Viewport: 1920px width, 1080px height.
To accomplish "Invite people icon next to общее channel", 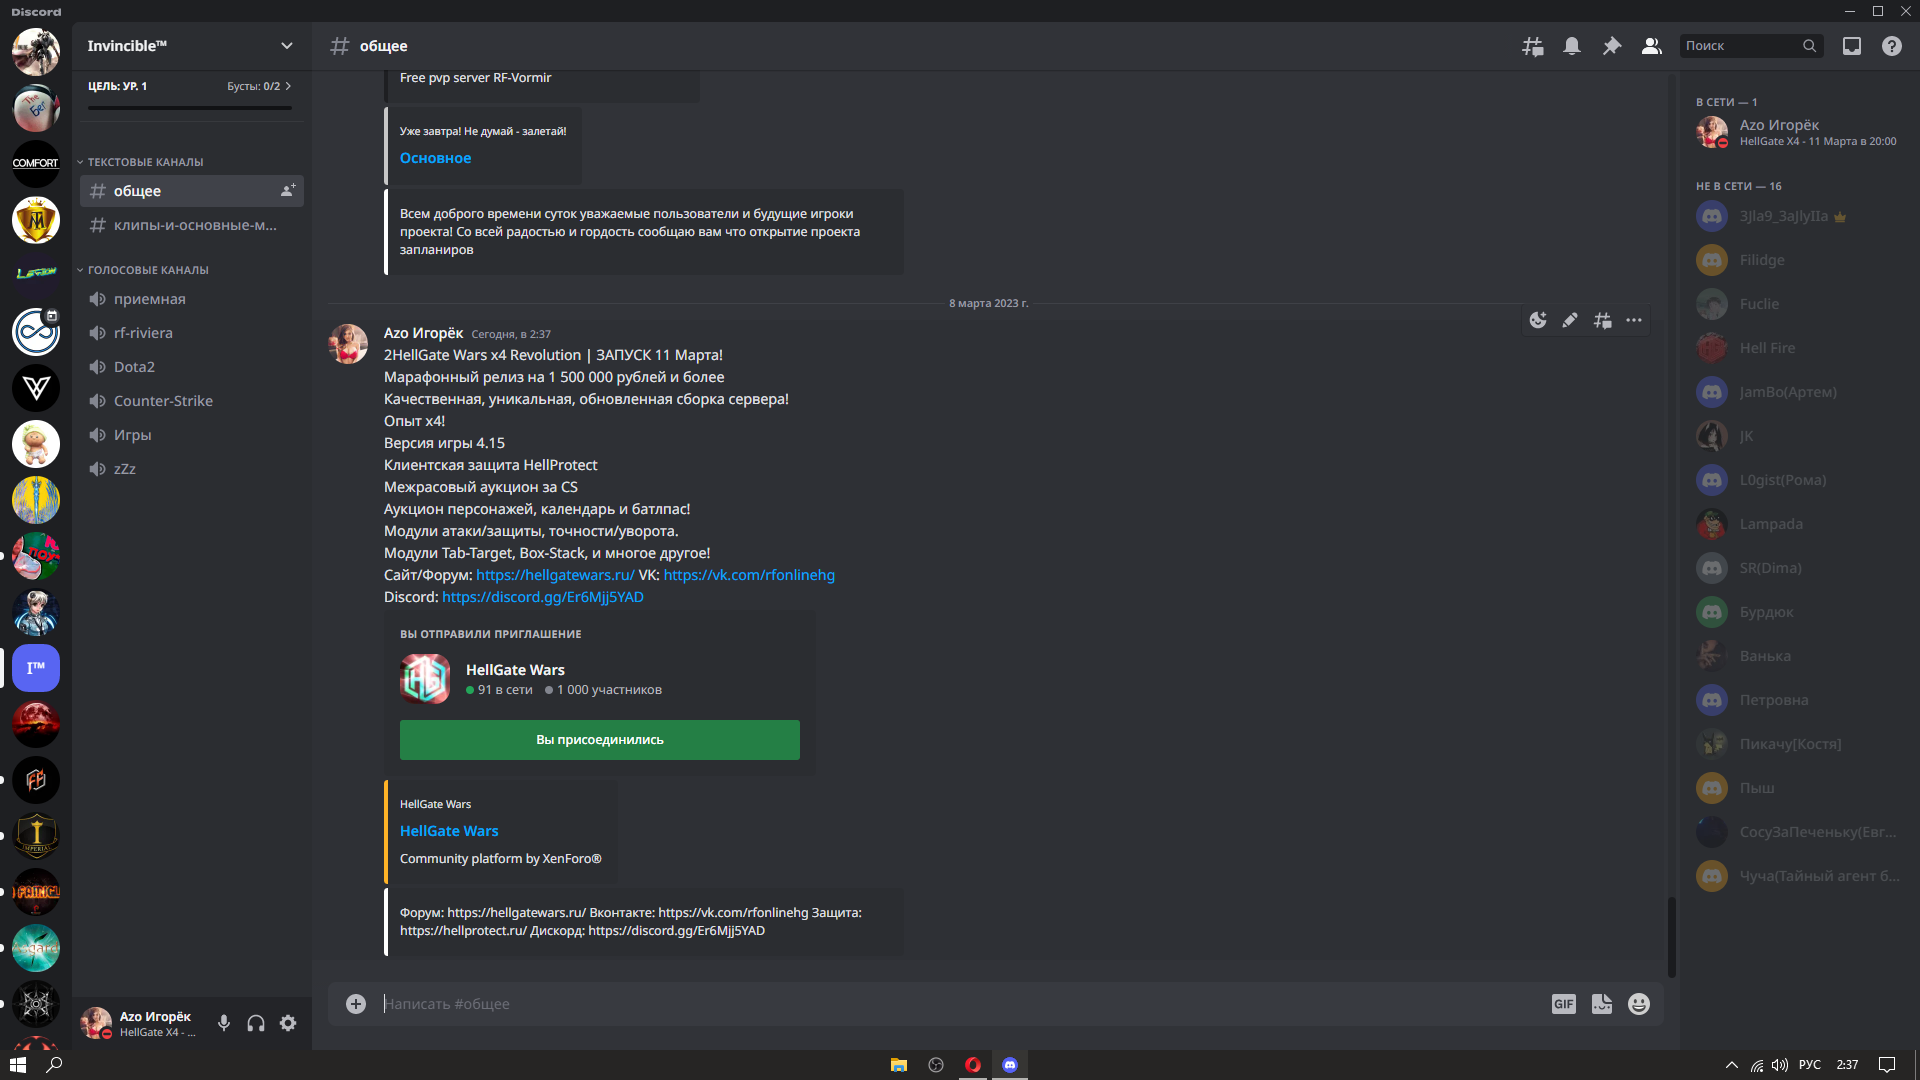I will tap(288, 190).
